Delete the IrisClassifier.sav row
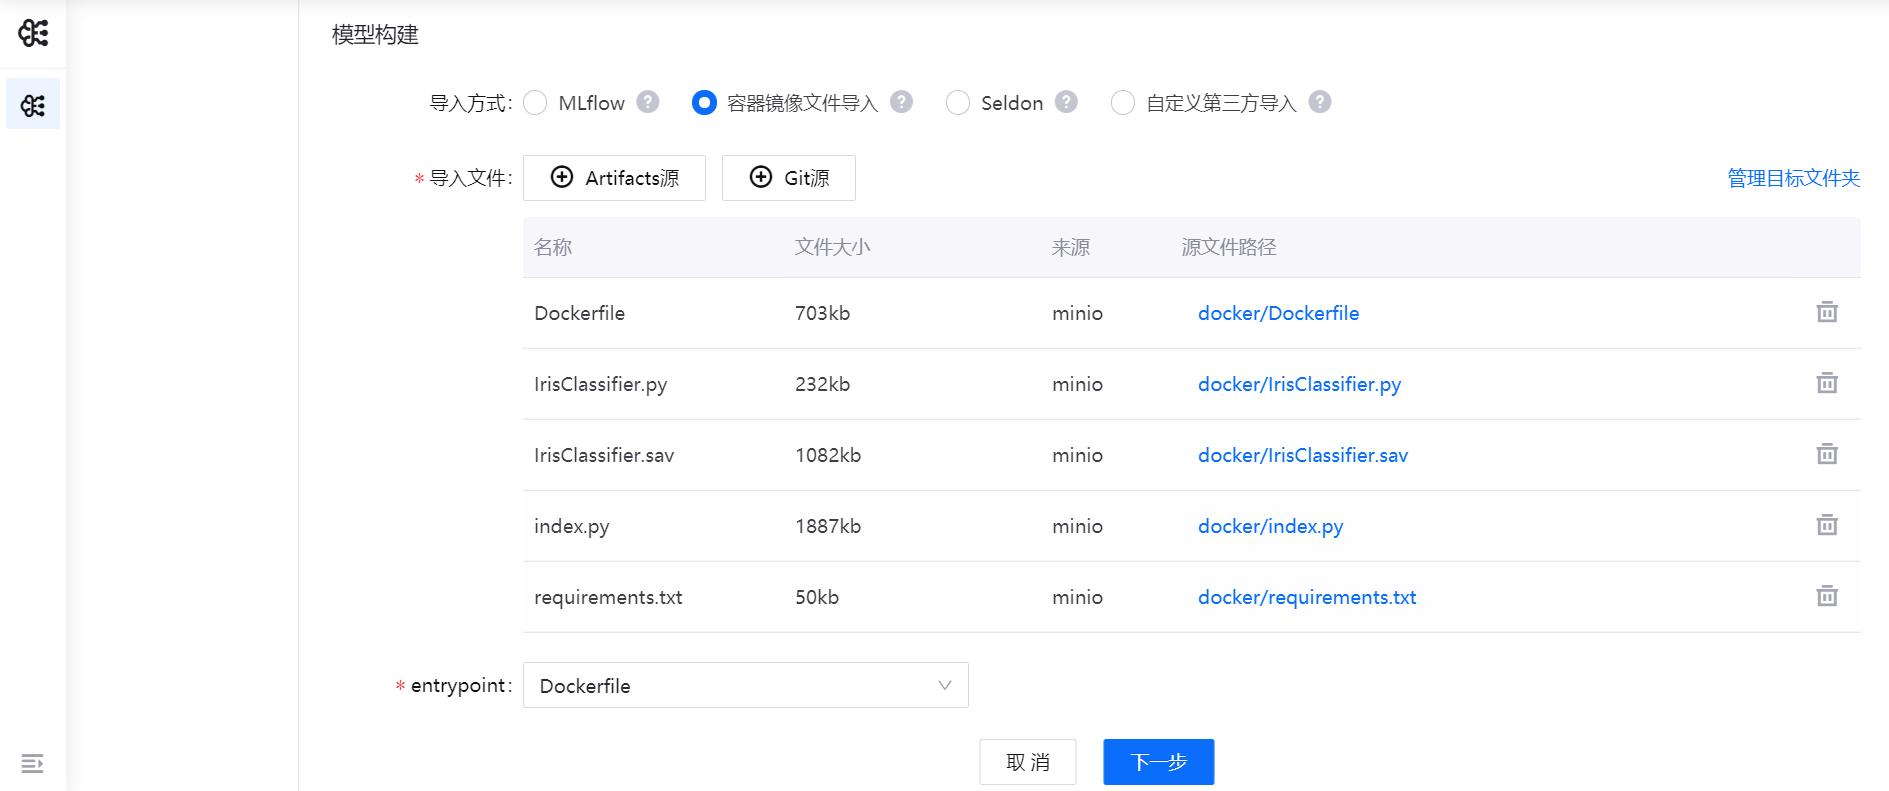Viewport: 1889px width, 791px height. [1827, 454]
